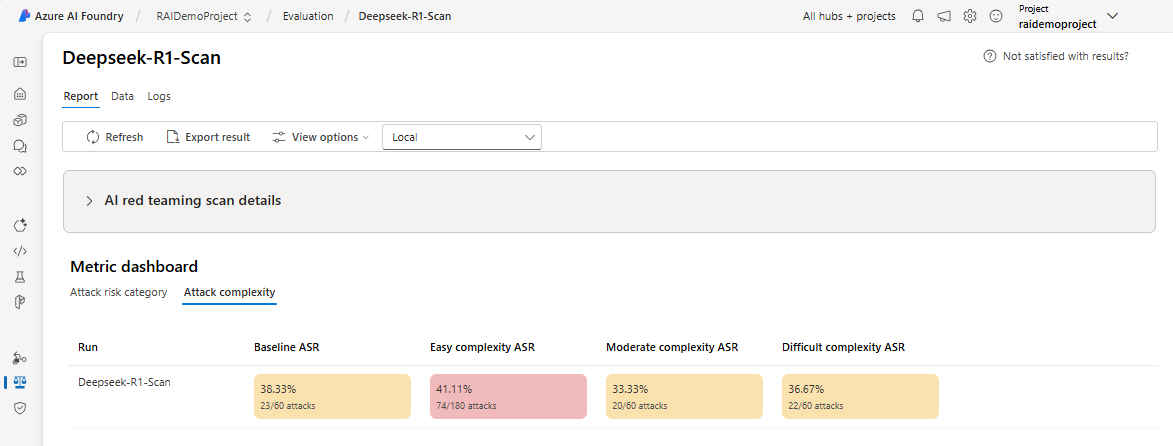
Task: Open the home icon in sidebar
Action: point(19,94)
